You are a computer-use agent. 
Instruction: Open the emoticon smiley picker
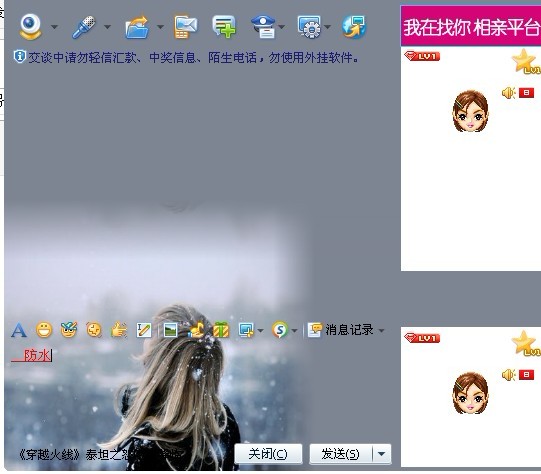(44, 330)
